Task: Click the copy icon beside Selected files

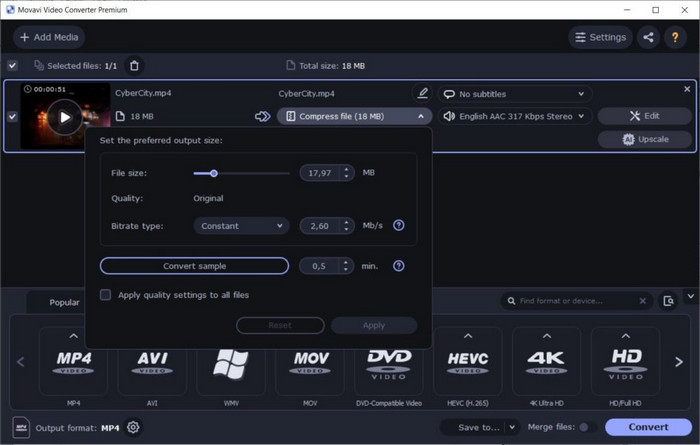Action: (39, 66)
